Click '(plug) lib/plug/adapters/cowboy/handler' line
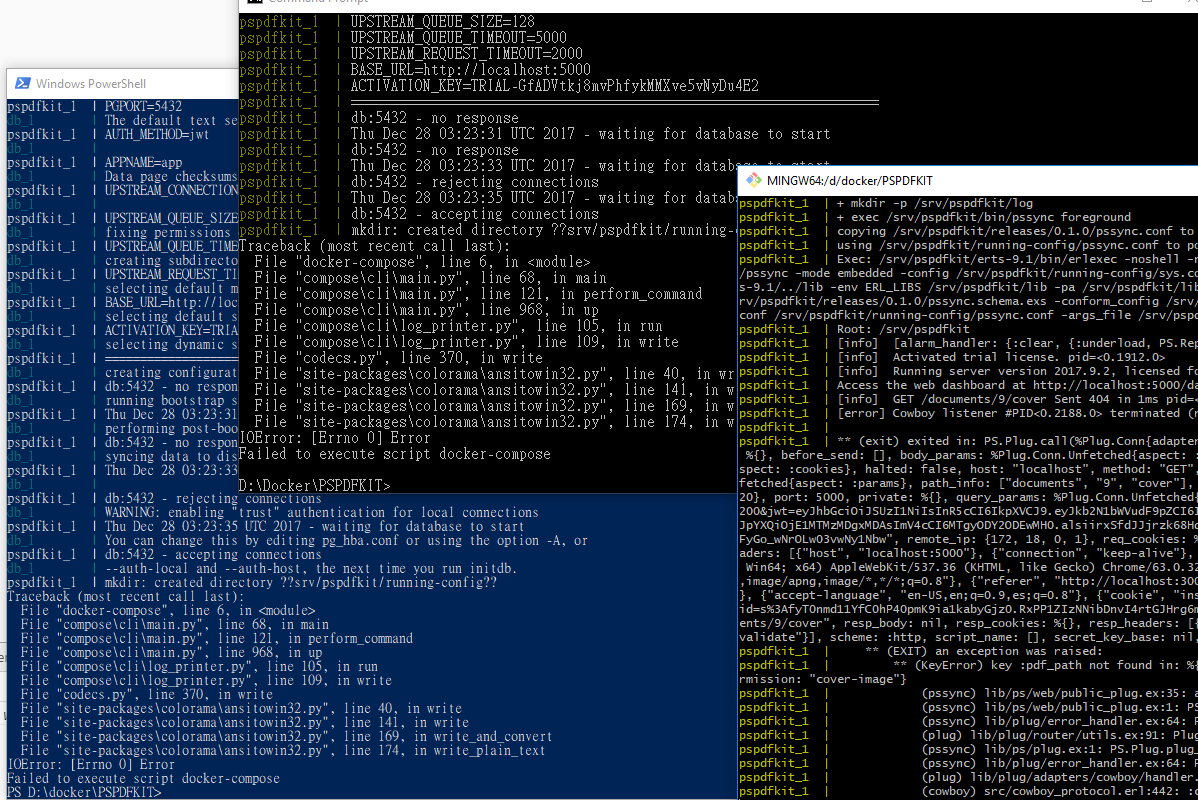1198x800 pixels. (1059, 778)
